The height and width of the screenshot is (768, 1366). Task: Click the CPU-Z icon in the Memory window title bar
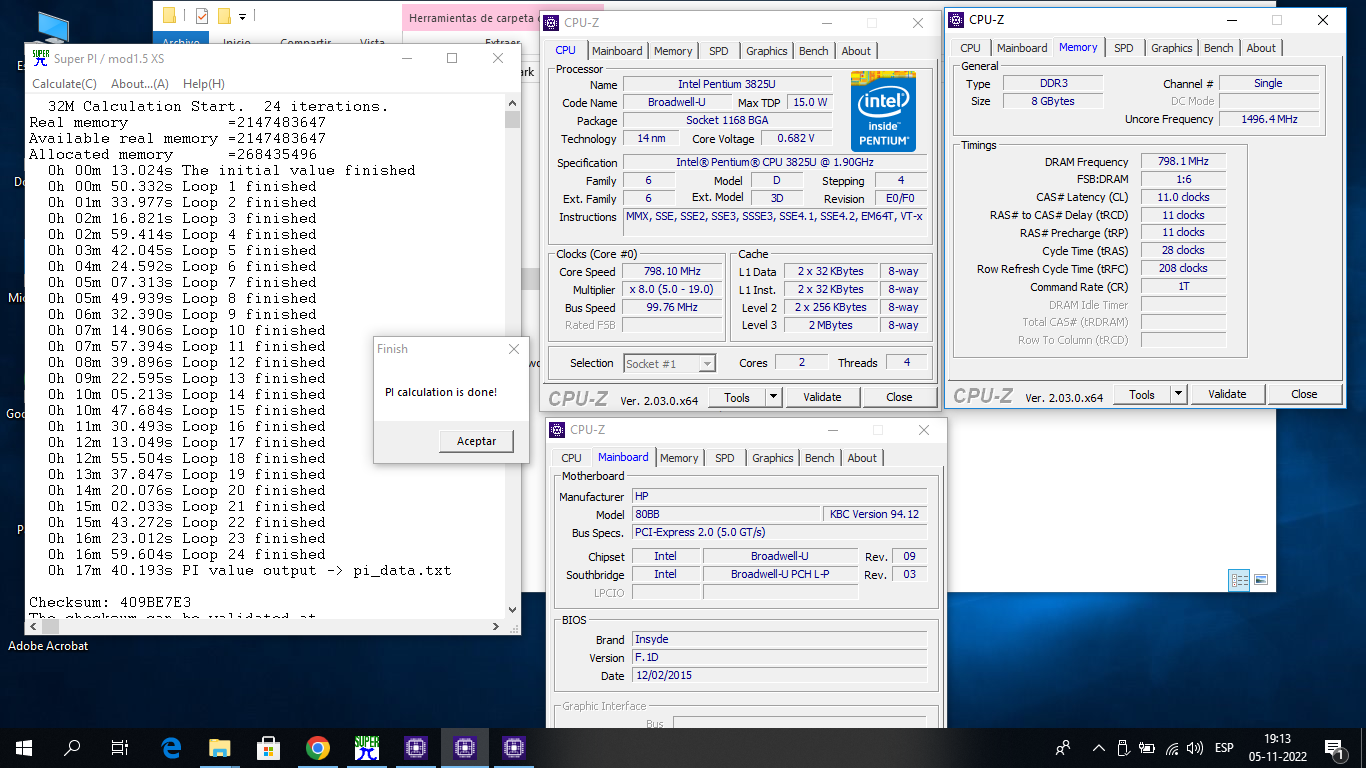click(x=956, y=19)
